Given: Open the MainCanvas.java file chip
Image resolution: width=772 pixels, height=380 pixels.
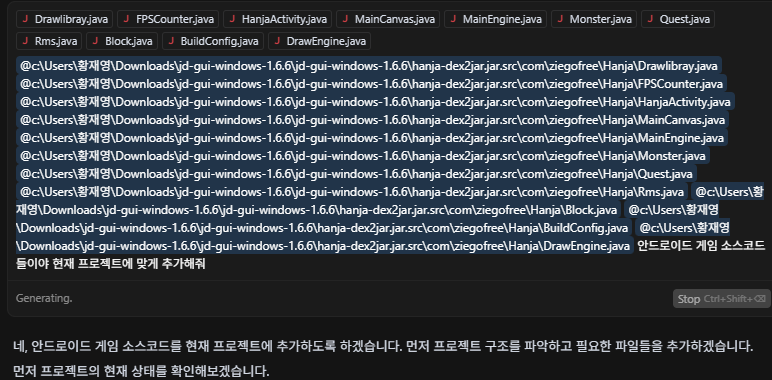Looking at the screenshot, I should [x=388, y=19].
